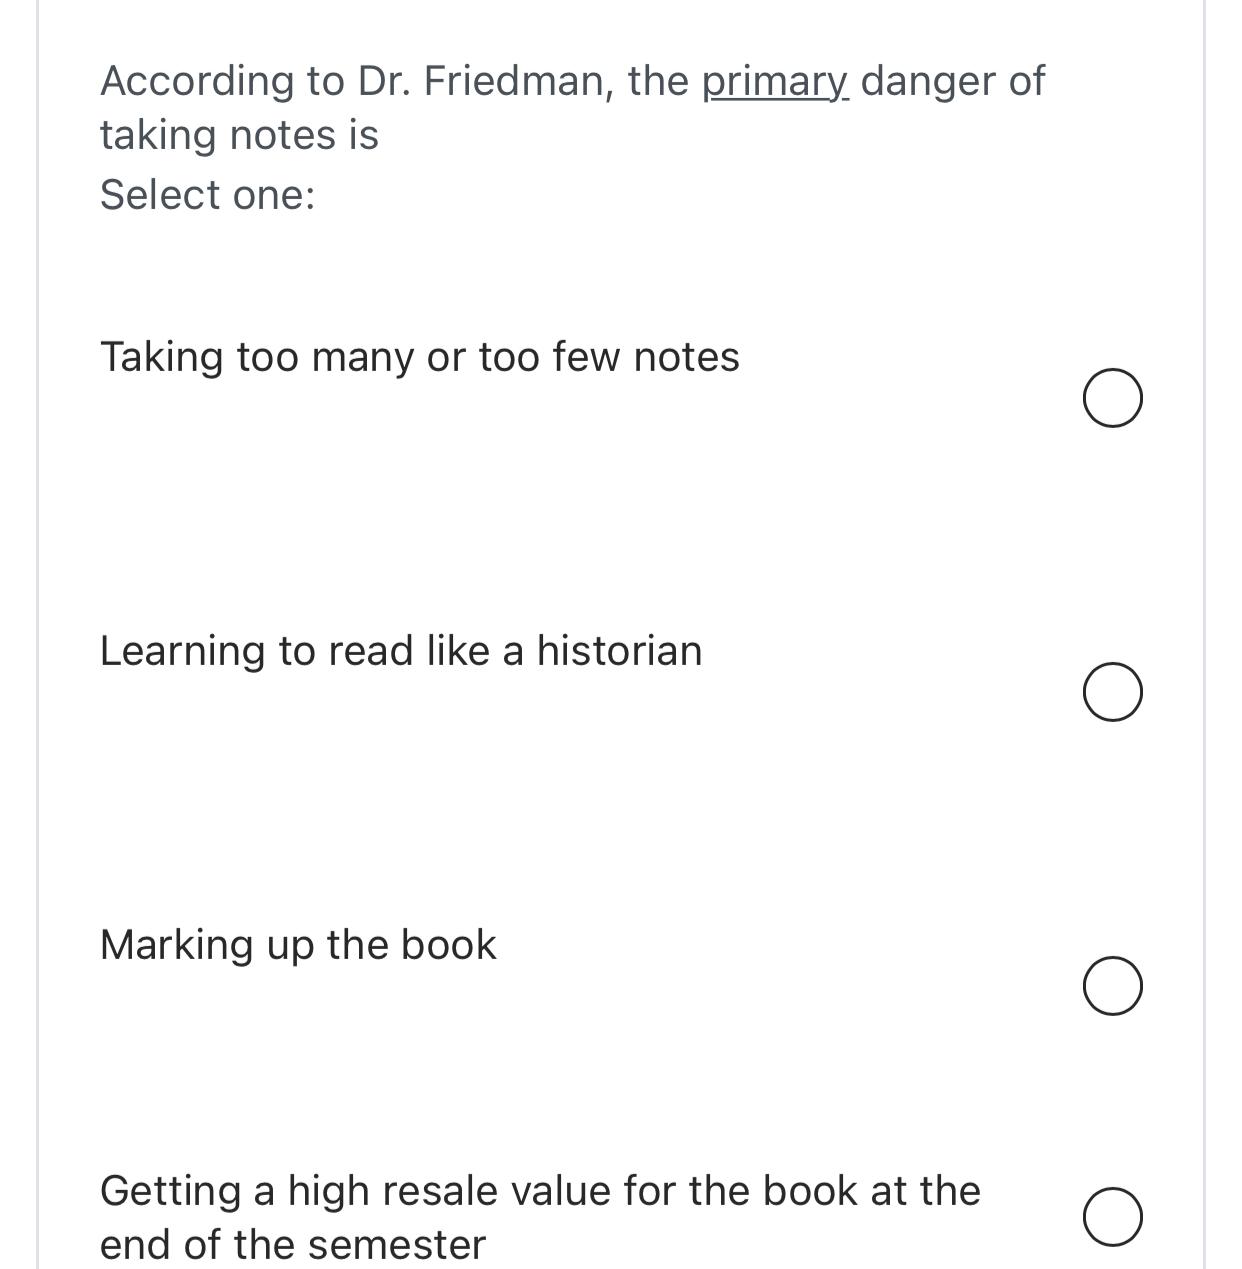Select the radio button for 'Marking up the book'
1242x1269 pixels.
(1113, 988)
